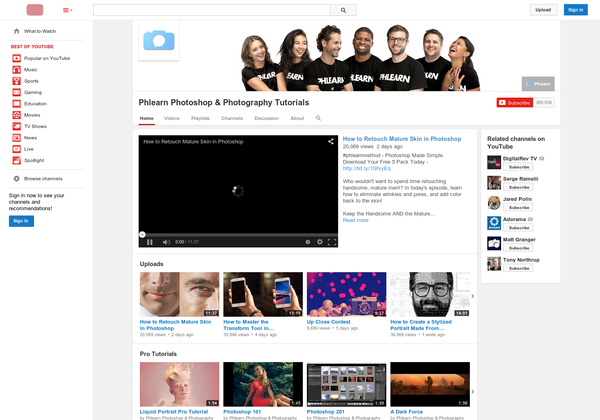Show next Pro Tutorials with the arrow
The image size is (600, 420).
[x=473, y=392]
